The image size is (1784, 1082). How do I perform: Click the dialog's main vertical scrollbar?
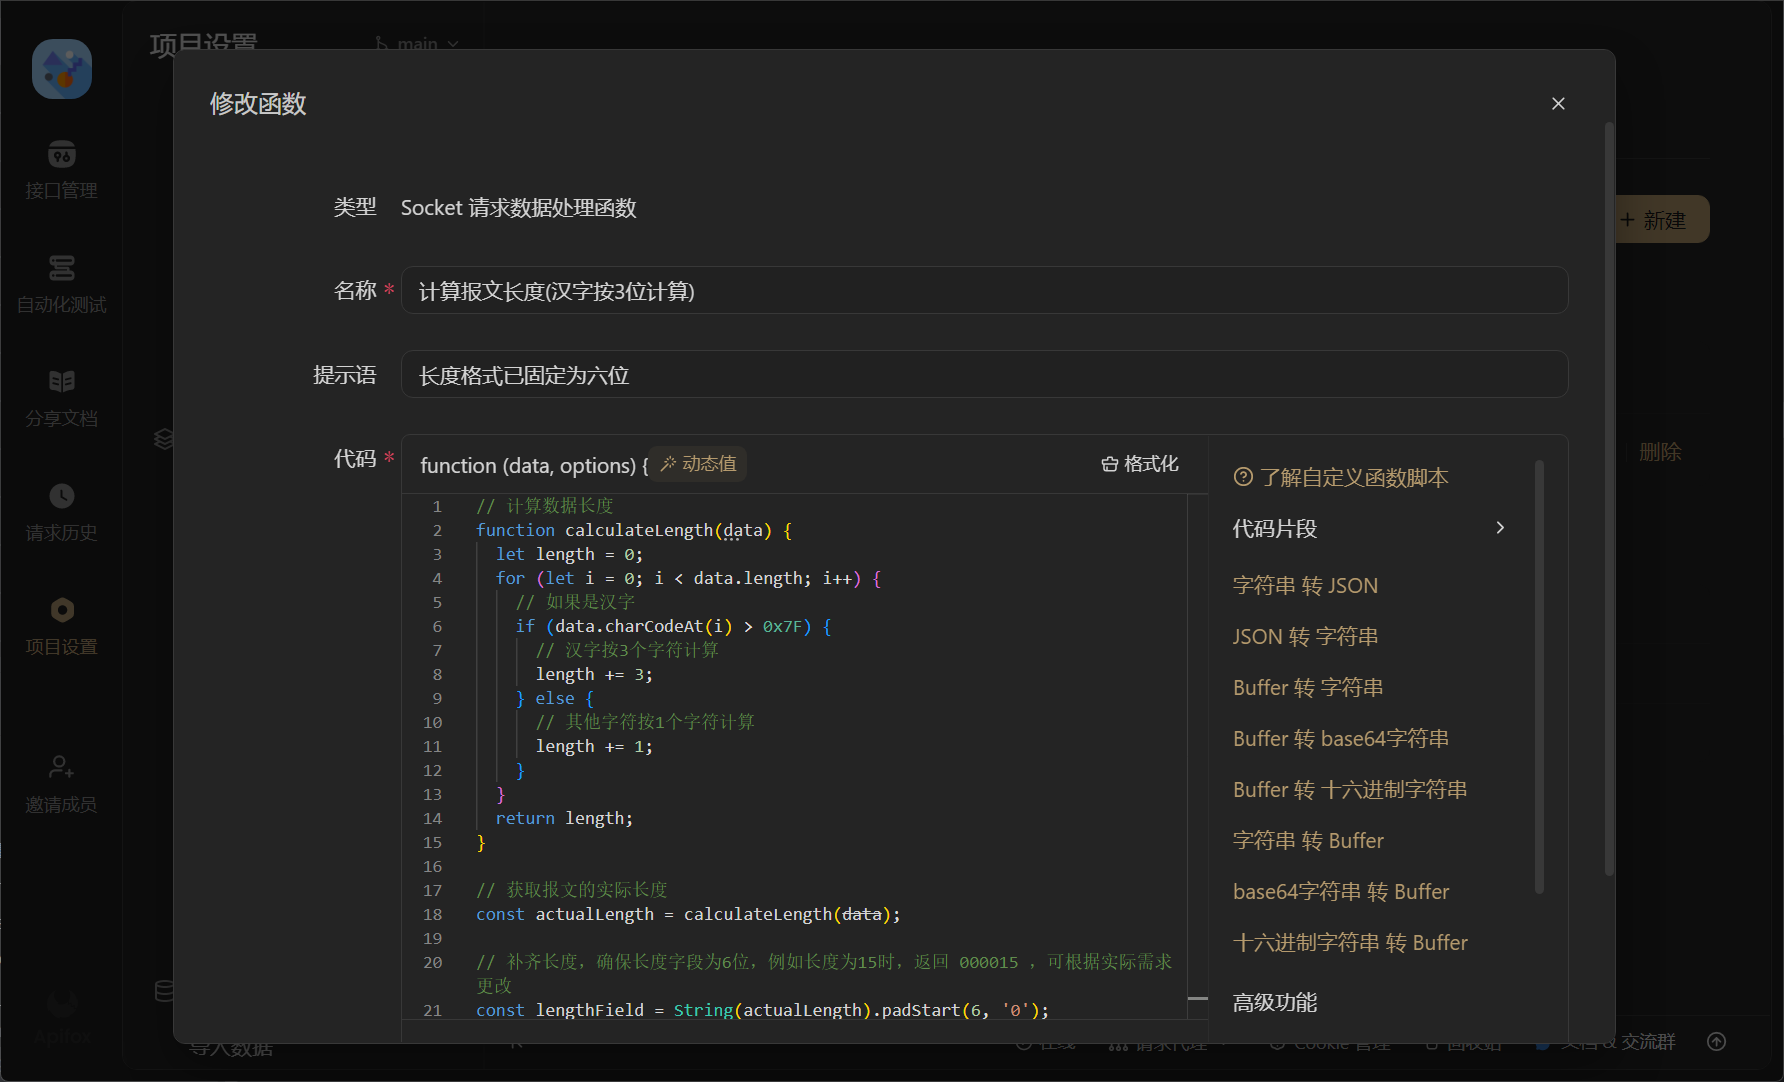(1609, 500)
